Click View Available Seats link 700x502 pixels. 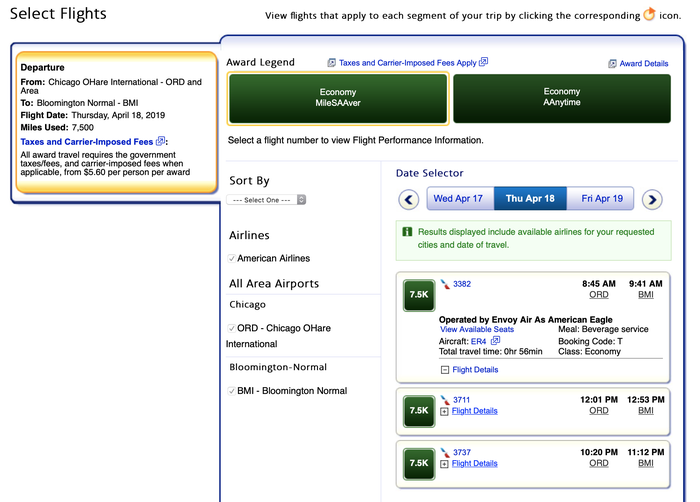click(x=477, y=329)
